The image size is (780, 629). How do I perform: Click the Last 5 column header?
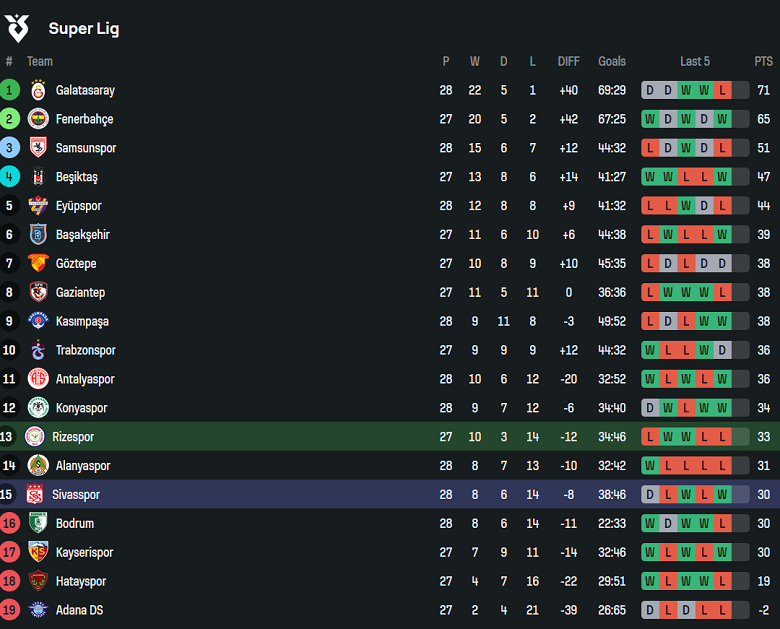pyautogui.click(x=694, y=62)
